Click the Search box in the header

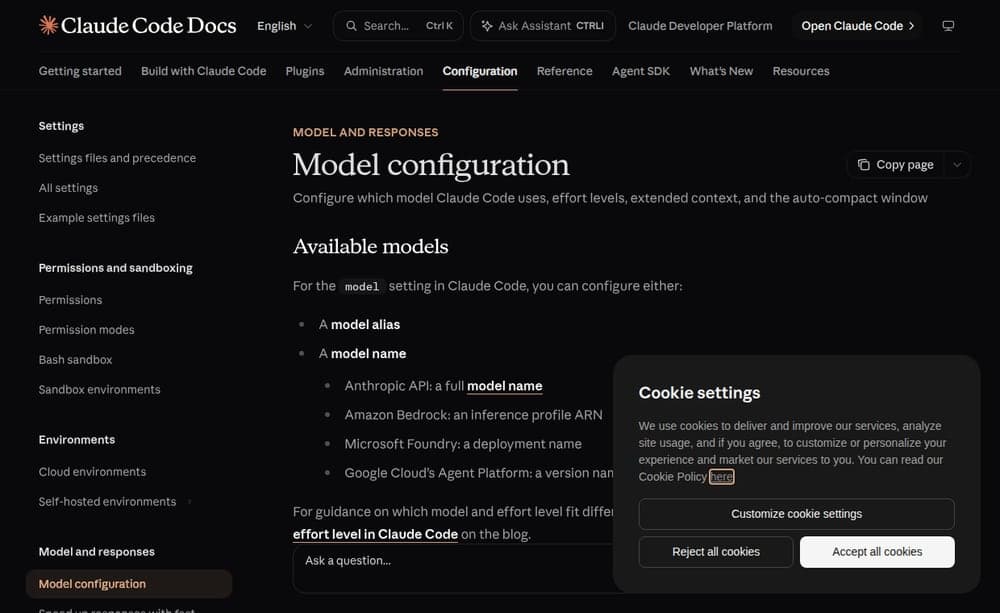point(398,26)
